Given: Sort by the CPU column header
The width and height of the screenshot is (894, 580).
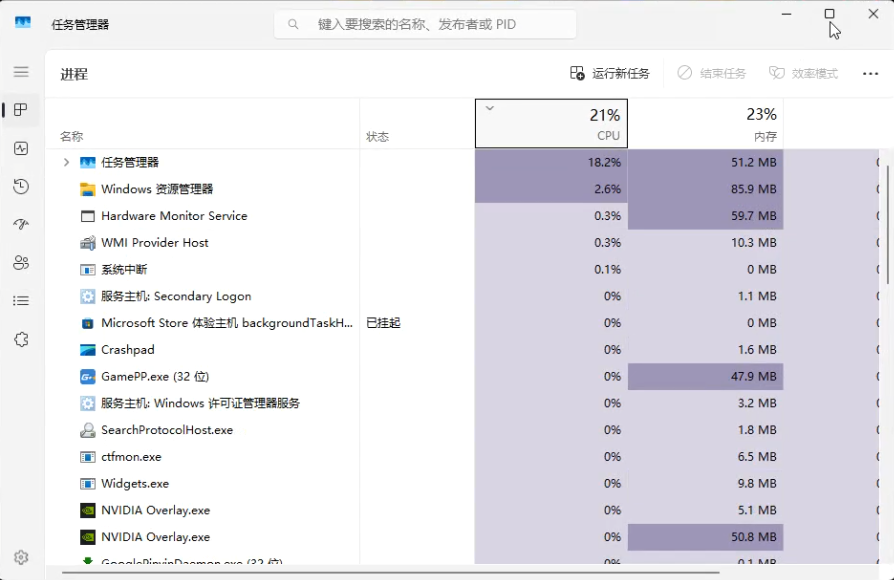Looking at the screenshot, I should pyautogui.click(x=551, y=123).
